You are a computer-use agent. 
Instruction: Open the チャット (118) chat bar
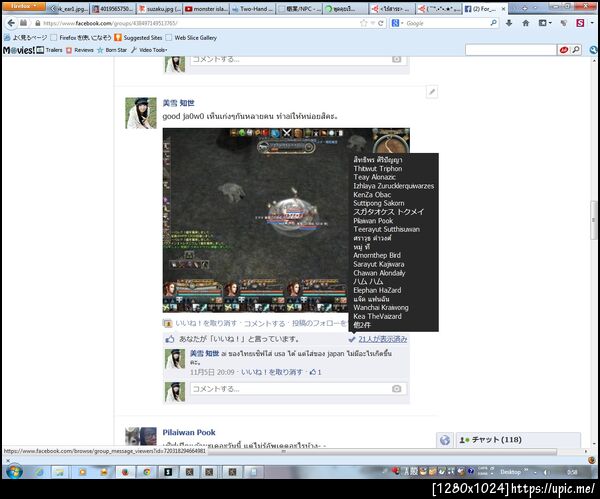[x=518, y=440]
